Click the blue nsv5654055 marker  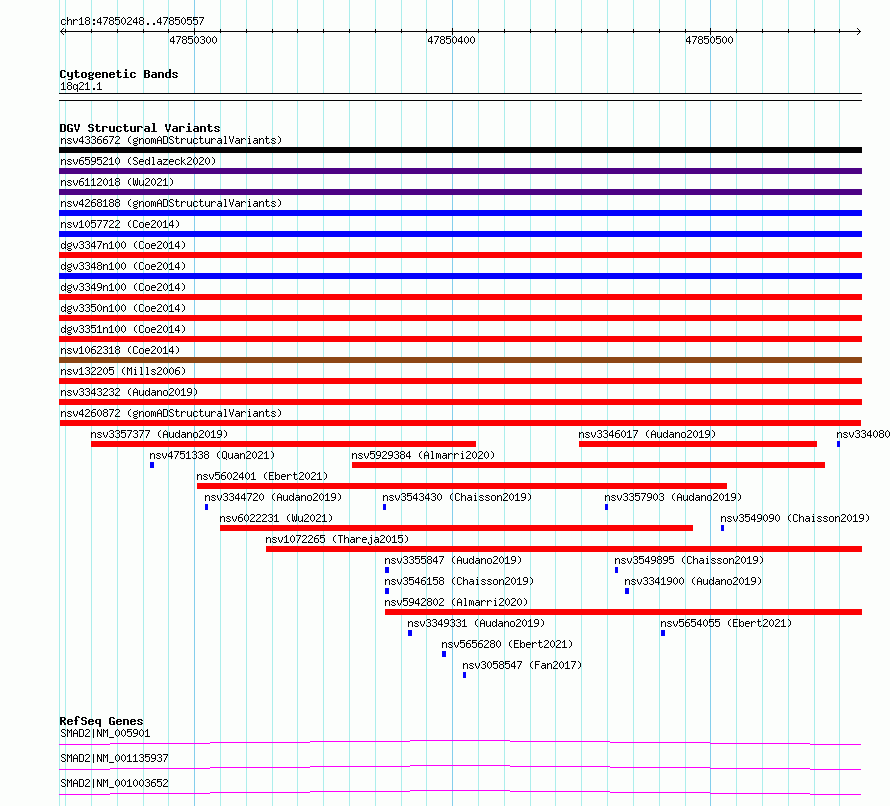pyautogui.click(x=663, y=633)
